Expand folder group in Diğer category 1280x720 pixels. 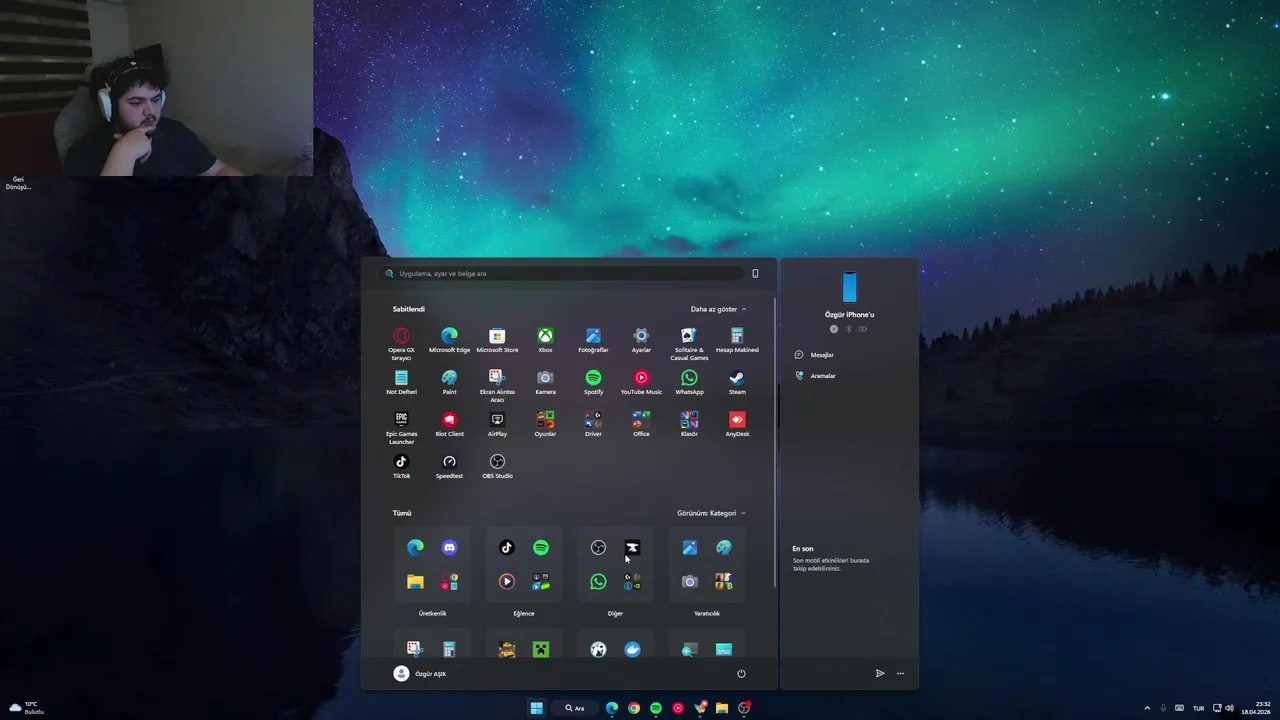(632, 582)
